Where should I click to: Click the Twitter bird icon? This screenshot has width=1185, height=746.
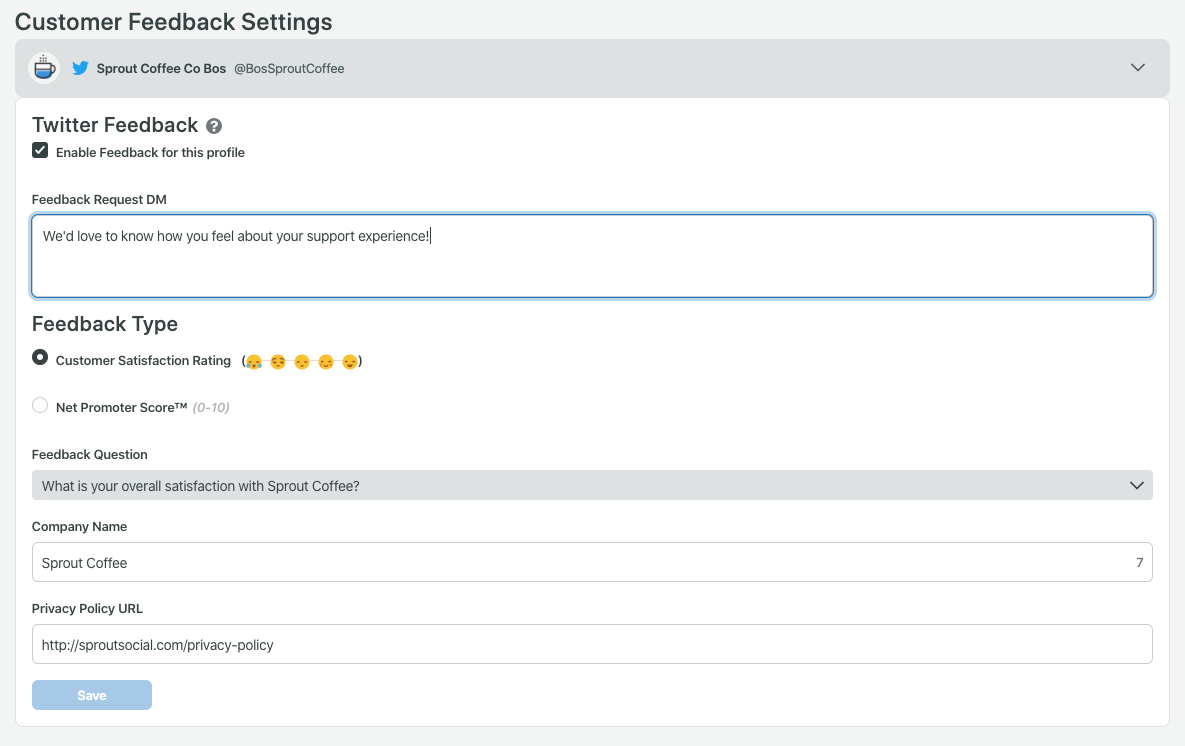click(x=80, y=68)
